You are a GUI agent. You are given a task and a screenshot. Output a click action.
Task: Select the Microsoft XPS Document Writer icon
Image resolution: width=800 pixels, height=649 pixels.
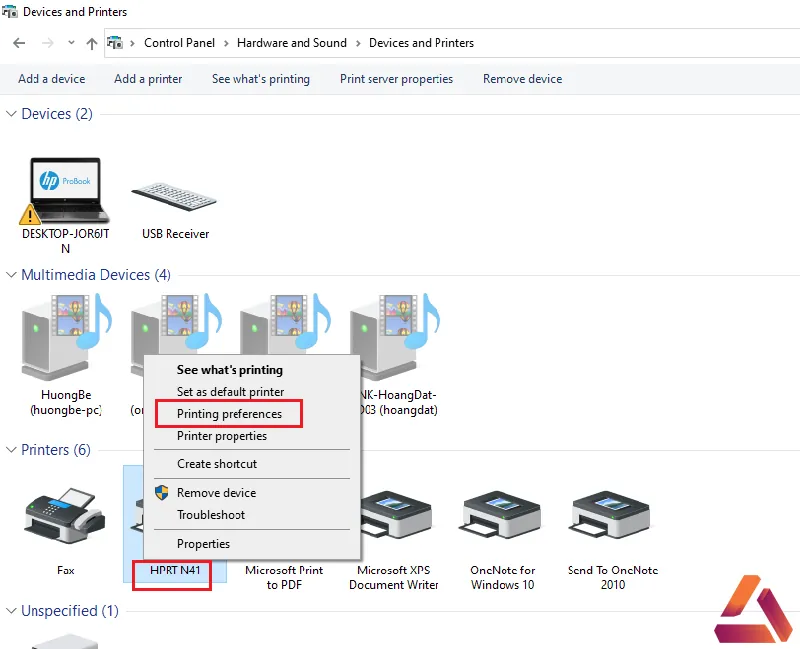(395, 516)
